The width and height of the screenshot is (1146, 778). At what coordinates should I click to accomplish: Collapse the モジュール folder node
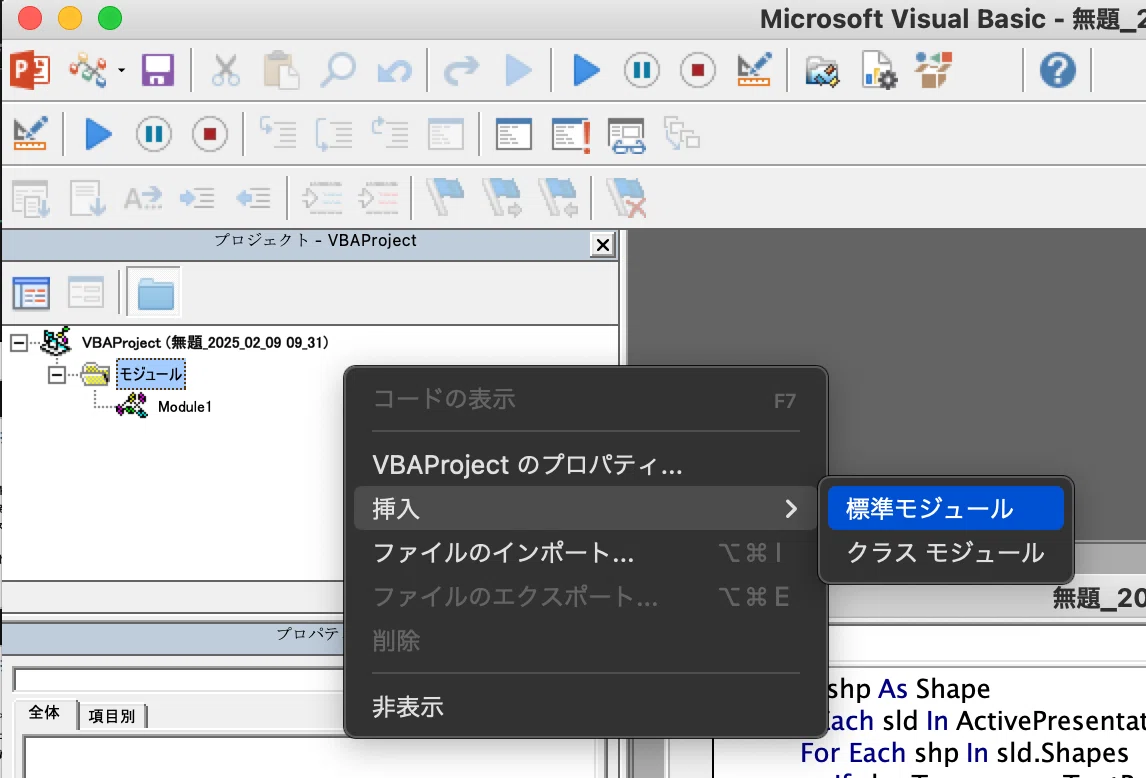point(56,374)
